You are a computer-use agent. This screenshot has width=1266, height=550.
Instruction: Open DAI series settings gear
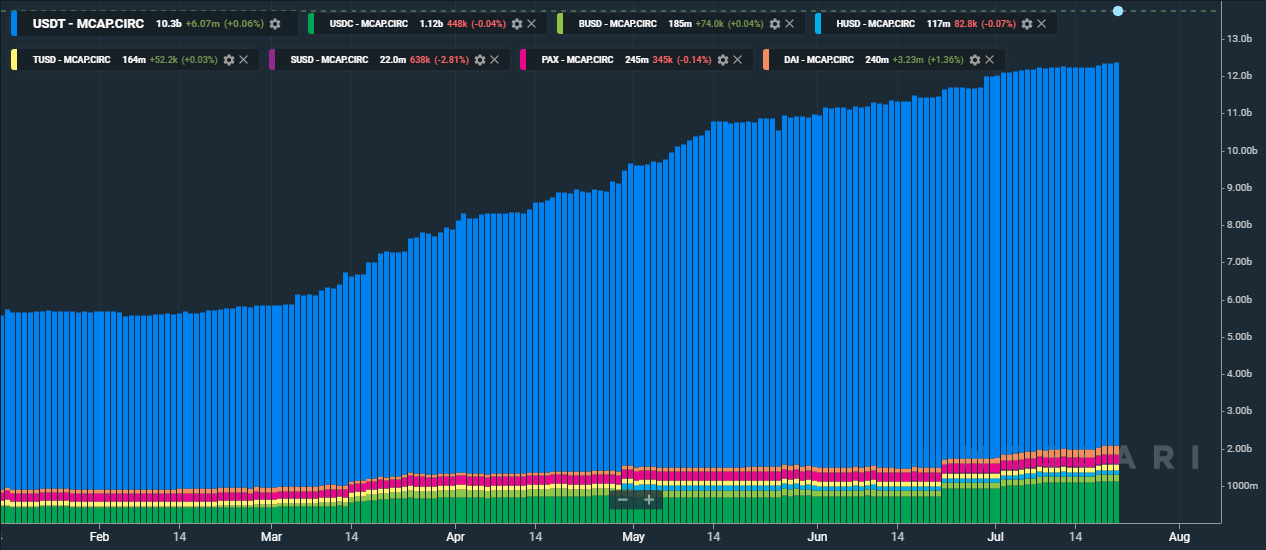(x=977, y=60)
